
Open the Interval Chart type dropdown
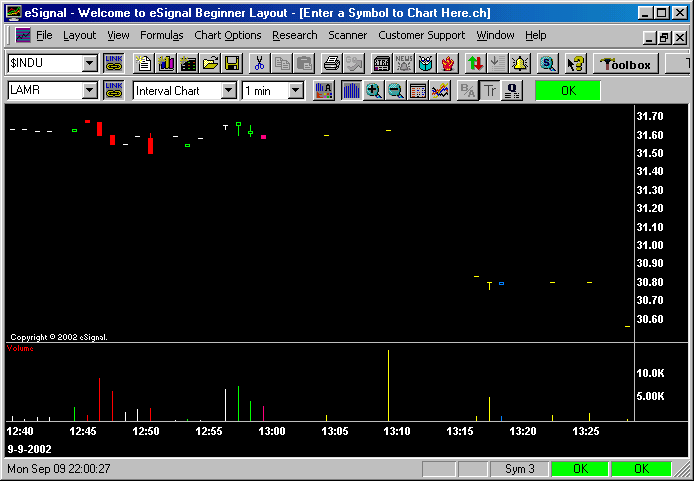[229, 91]
